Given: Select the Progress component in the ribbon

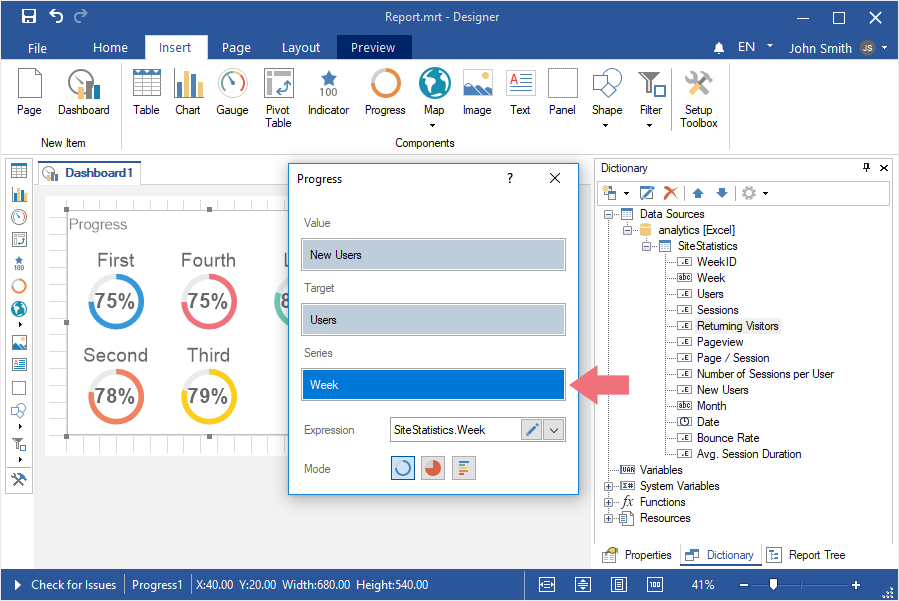Looking at the screenshot, I should click(x=385, y=93).
